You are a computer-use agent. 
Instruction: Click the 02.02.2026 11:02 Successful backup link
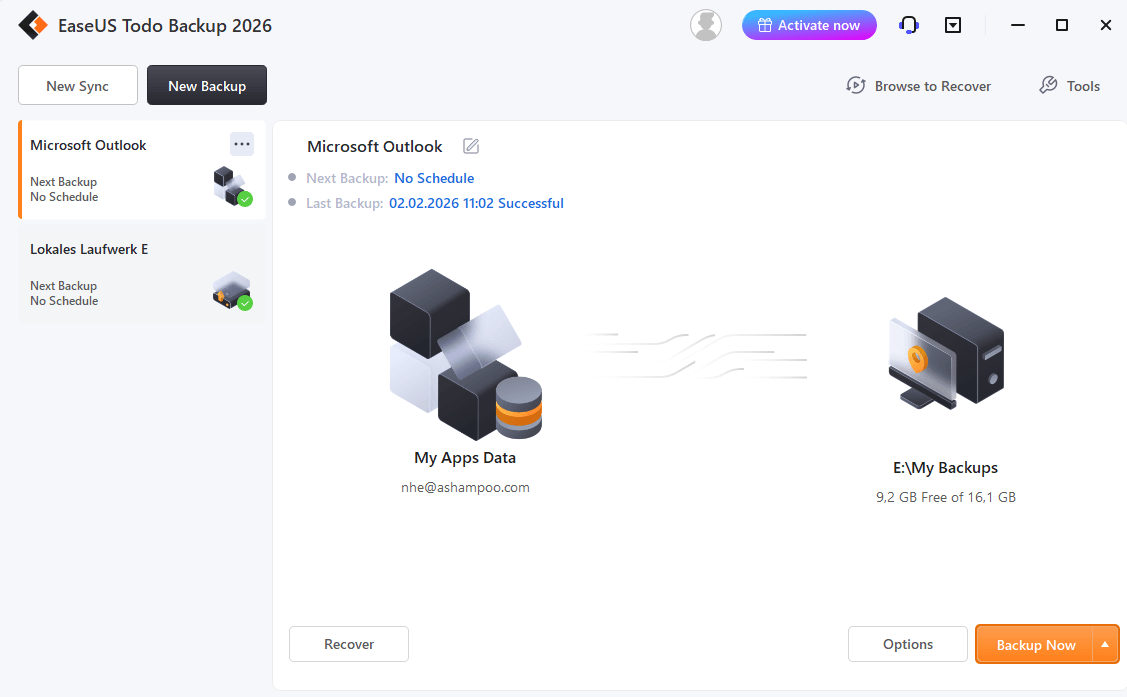(476, 202)
